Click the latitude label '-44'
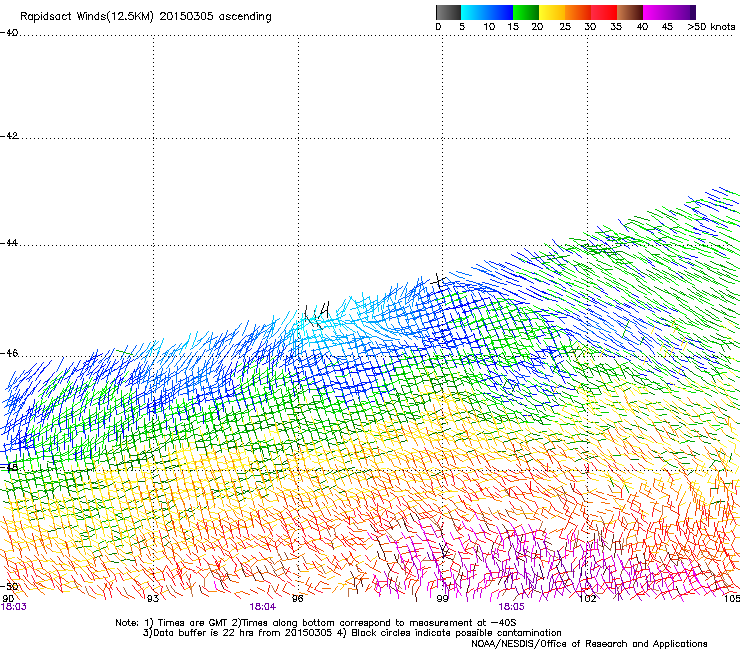Image resolution: width=740 pixels, height=650 pixels. click(x=9, y=243)
